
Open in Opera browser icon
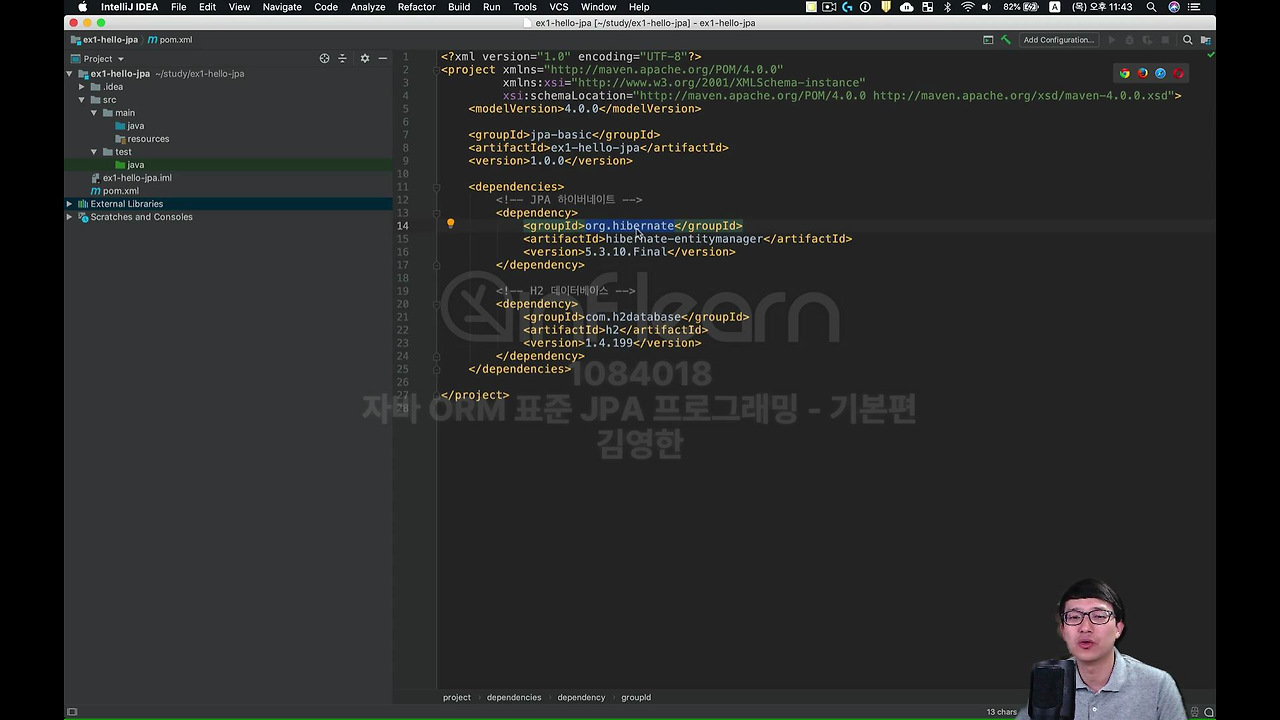(1179, 73)
